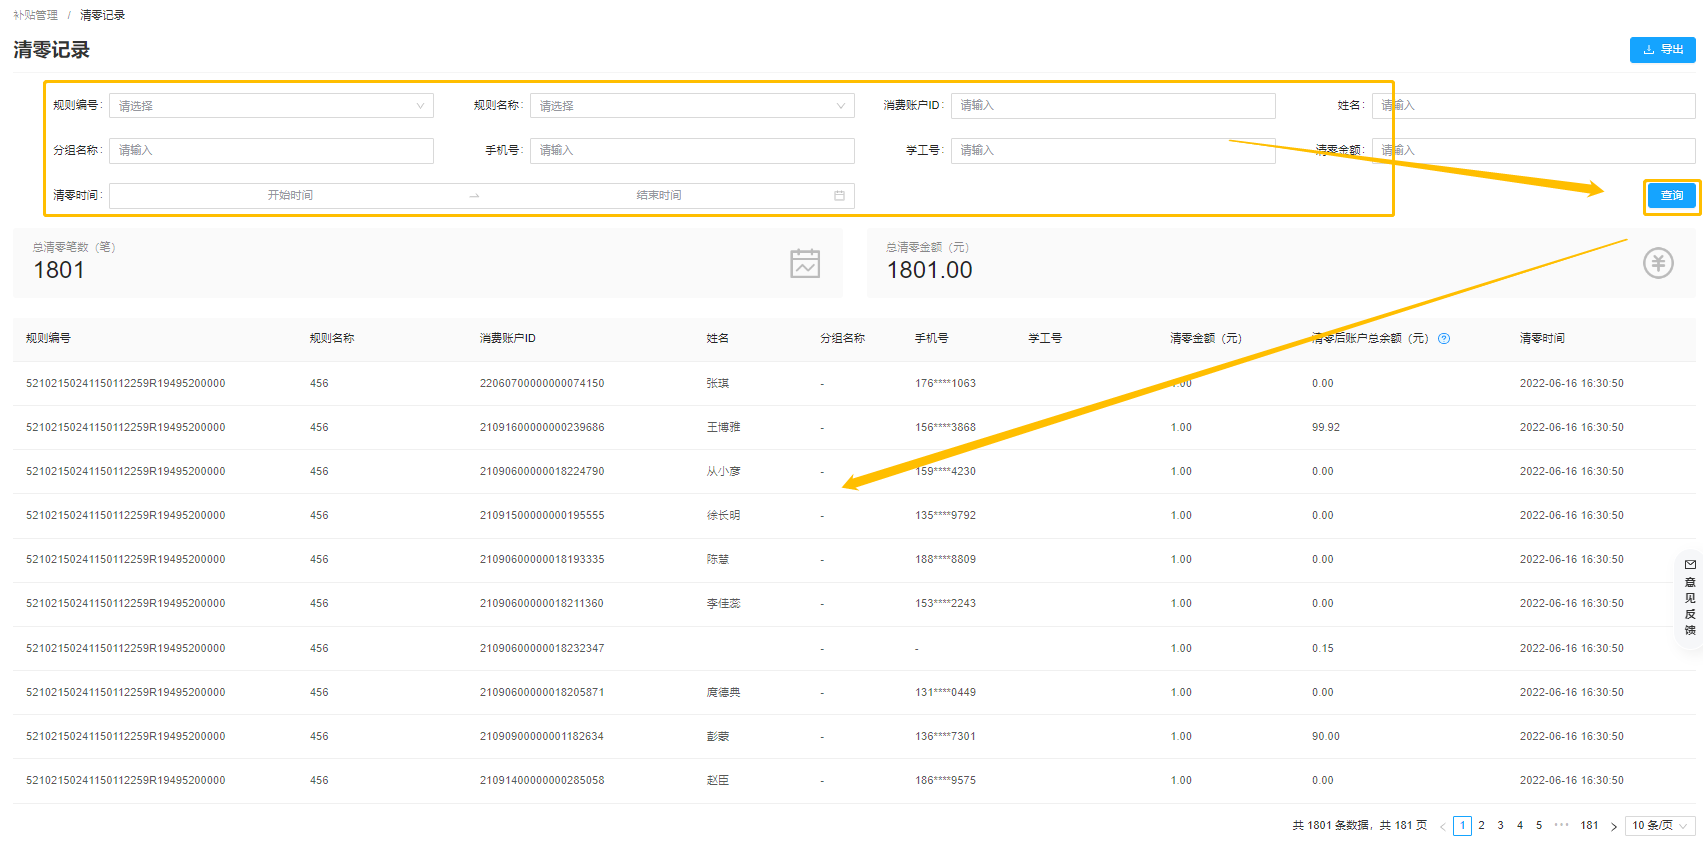Click help icon beside 清零后账户总余额 header

tap(1444, 339)
